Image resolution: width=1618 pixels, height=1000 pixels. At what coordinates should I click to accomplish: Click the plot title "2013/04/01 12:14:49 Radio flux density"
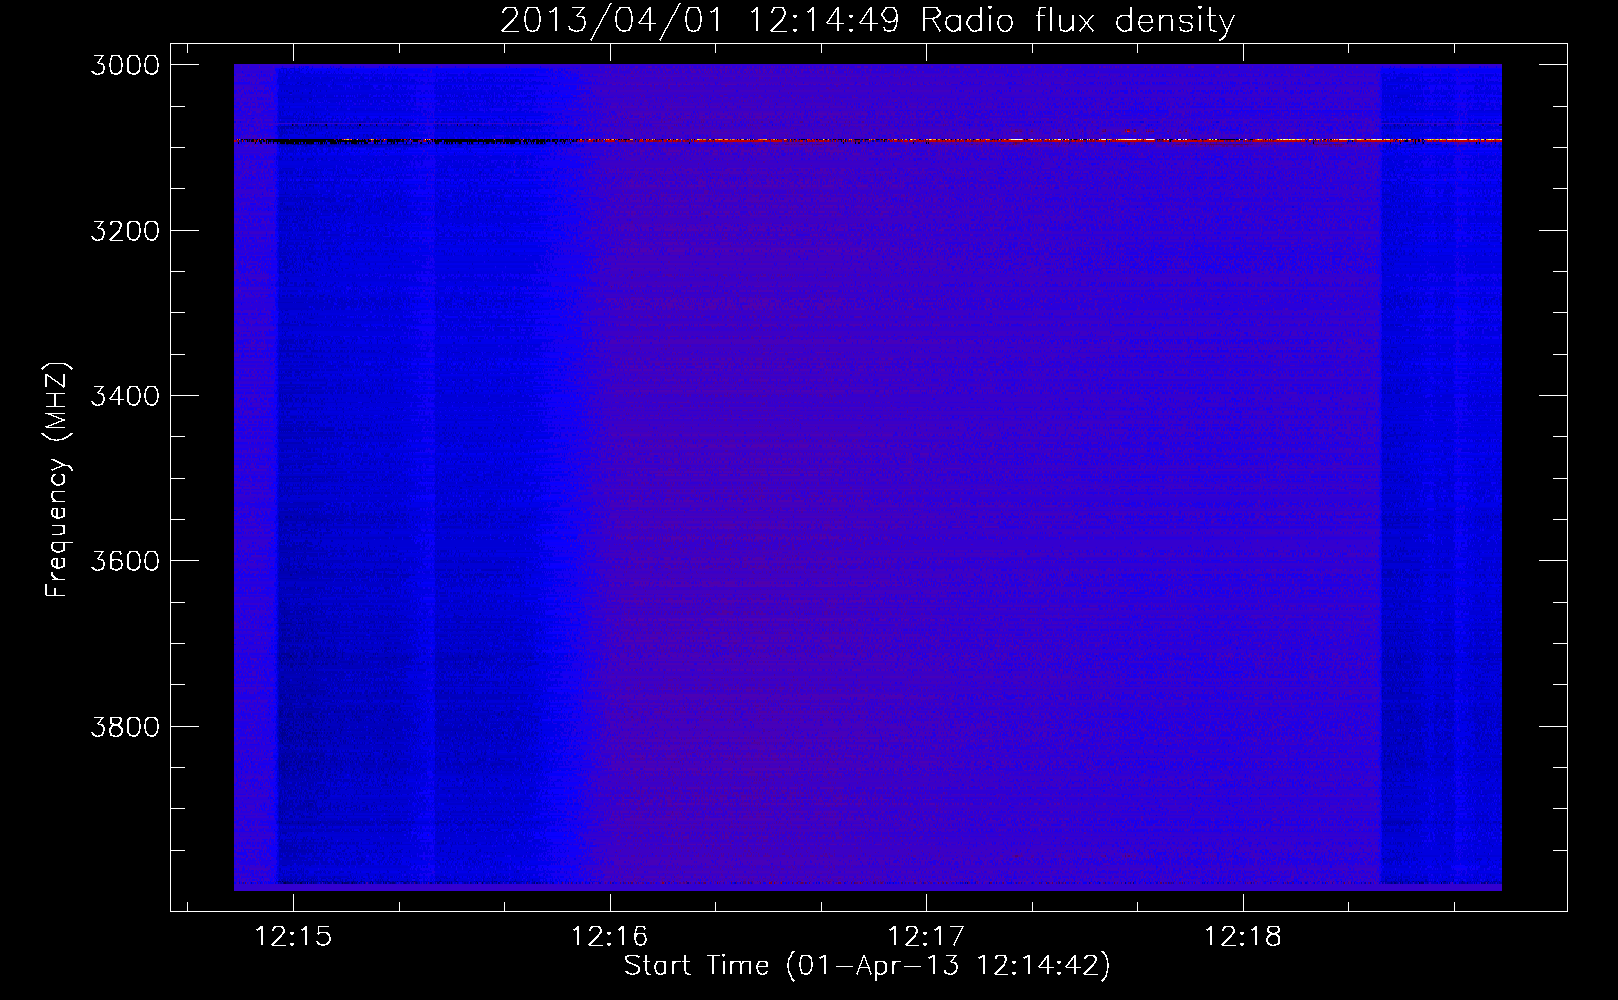(867, 20)
